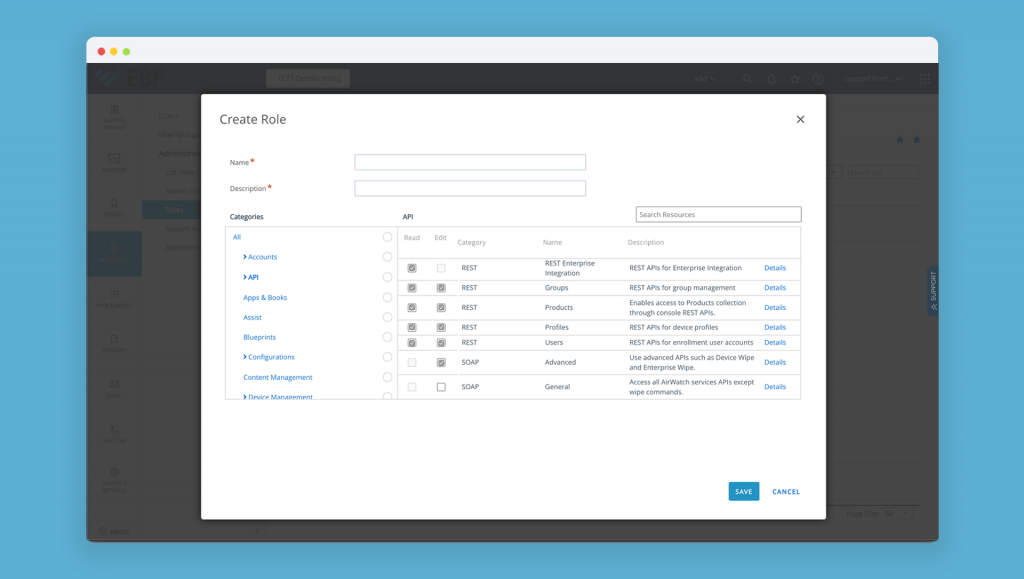
Task: Open Telecom in the sidebar
Action: 114,434
